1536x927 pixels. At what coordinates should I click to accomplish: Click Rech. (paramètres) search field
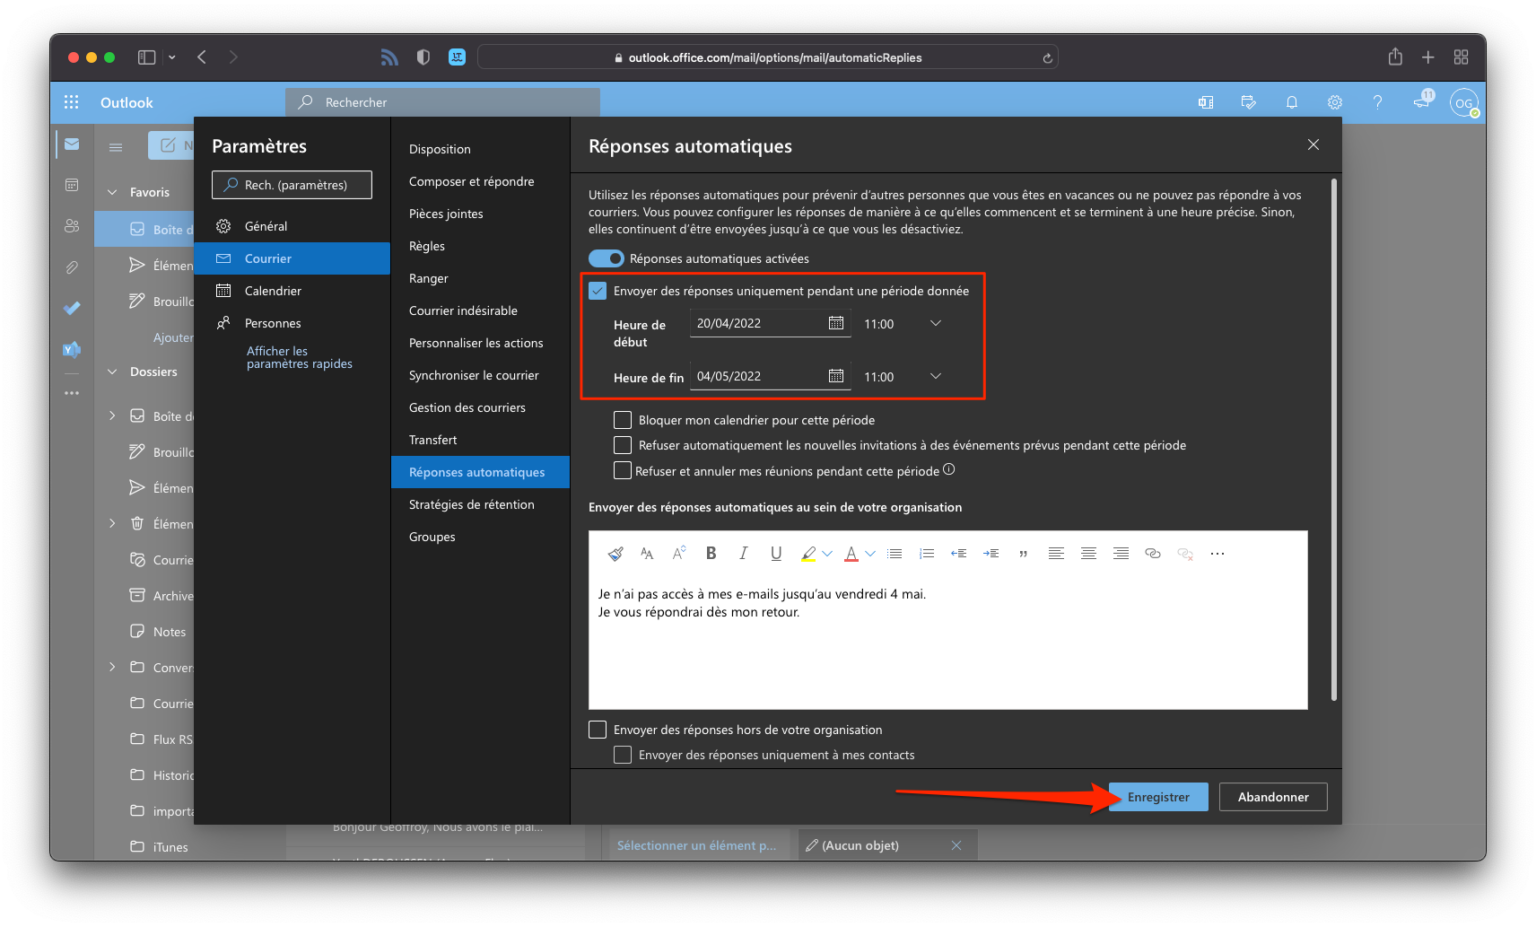[292, 185]
